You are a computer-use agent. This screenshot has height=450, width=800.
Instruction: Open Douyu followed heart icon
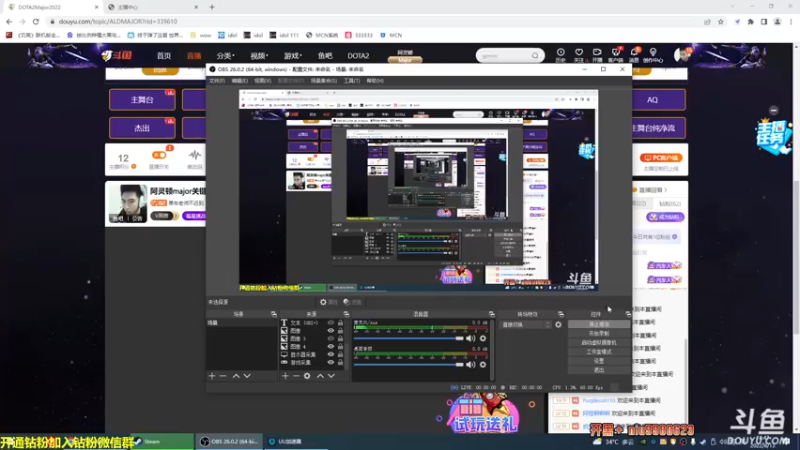tap(579, 55)
